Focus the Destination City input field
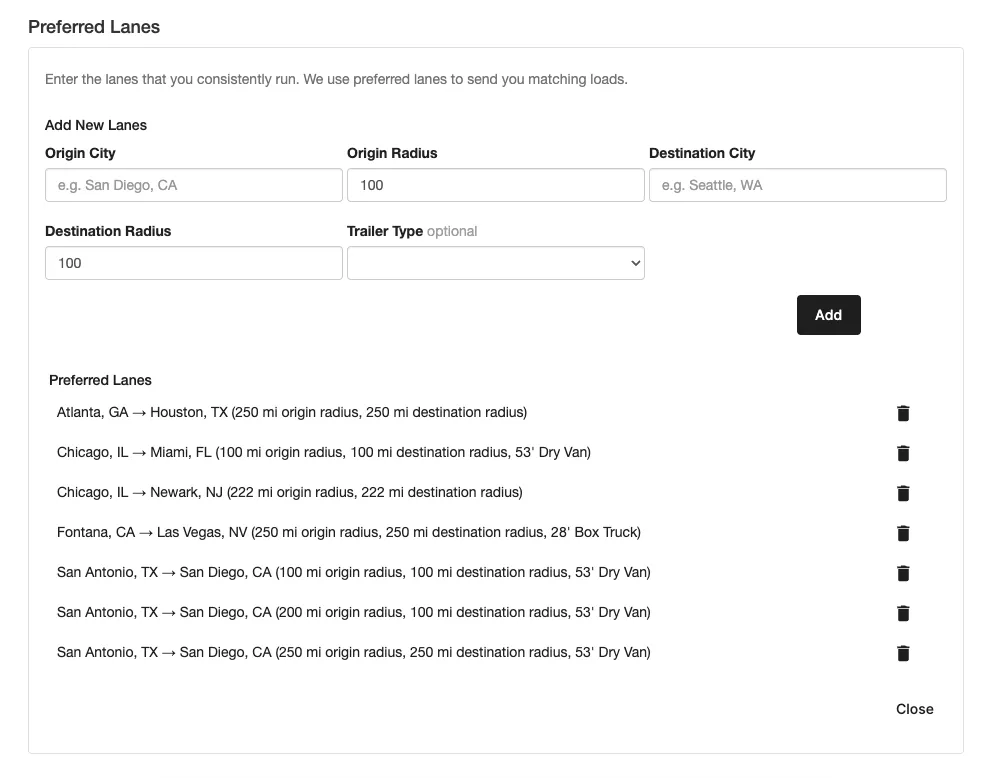 tap(798, 185)
